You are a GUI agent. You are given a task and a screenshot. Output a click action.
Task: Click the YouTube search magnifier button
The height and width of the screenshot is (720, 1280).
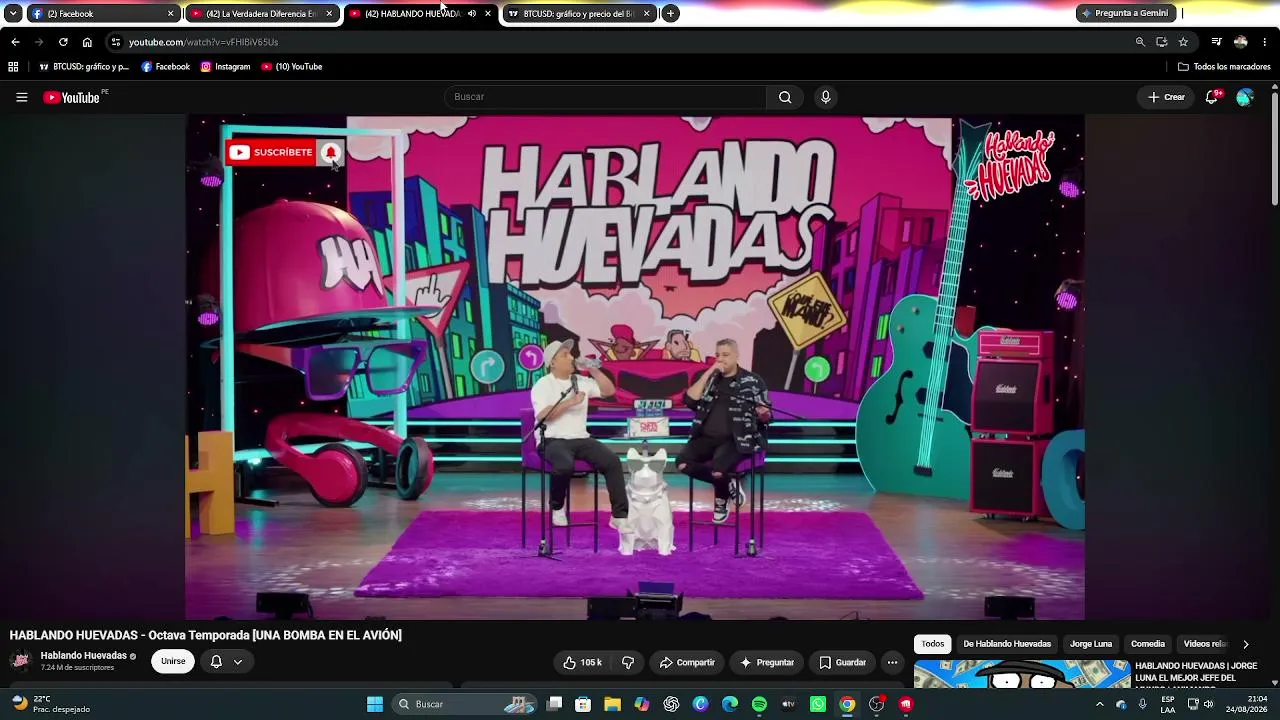coord(785,97)
